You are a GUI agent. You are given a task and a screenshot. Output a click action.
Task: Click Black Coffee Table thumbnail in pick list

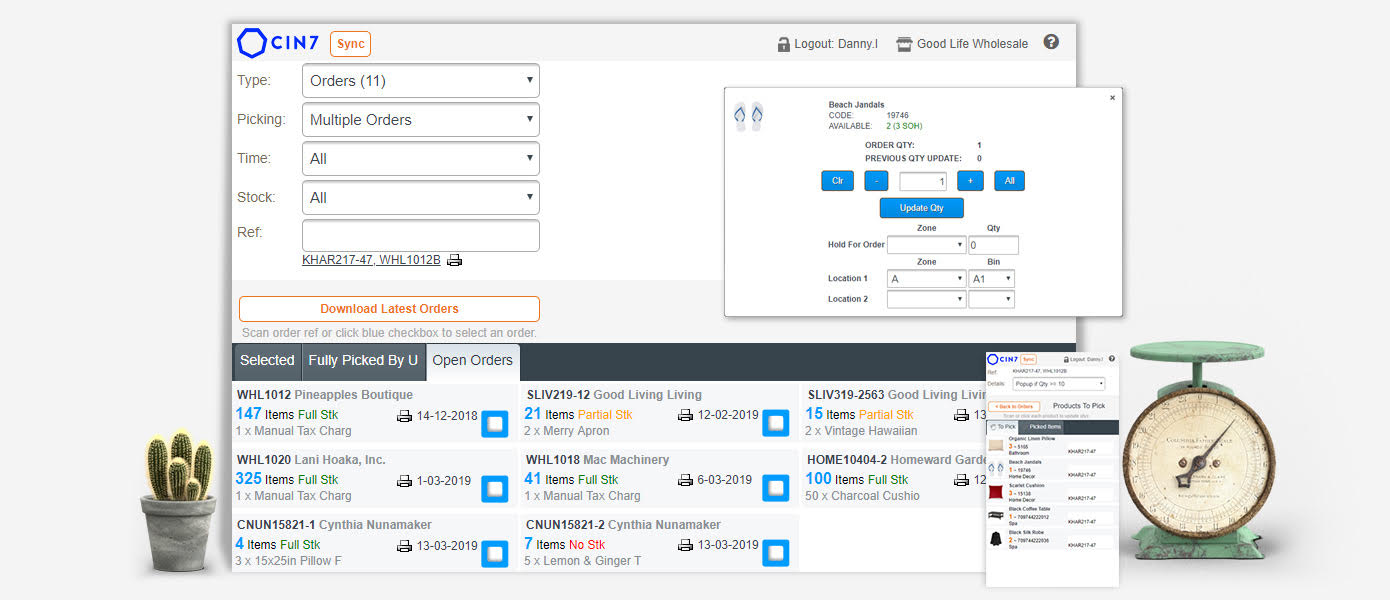(x=996, y=515)
